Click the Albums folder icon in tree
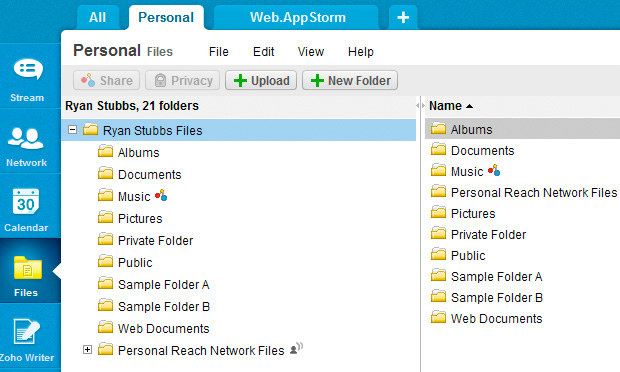The width and height of the screenshot is (620, 372). (x=105, y=151)
